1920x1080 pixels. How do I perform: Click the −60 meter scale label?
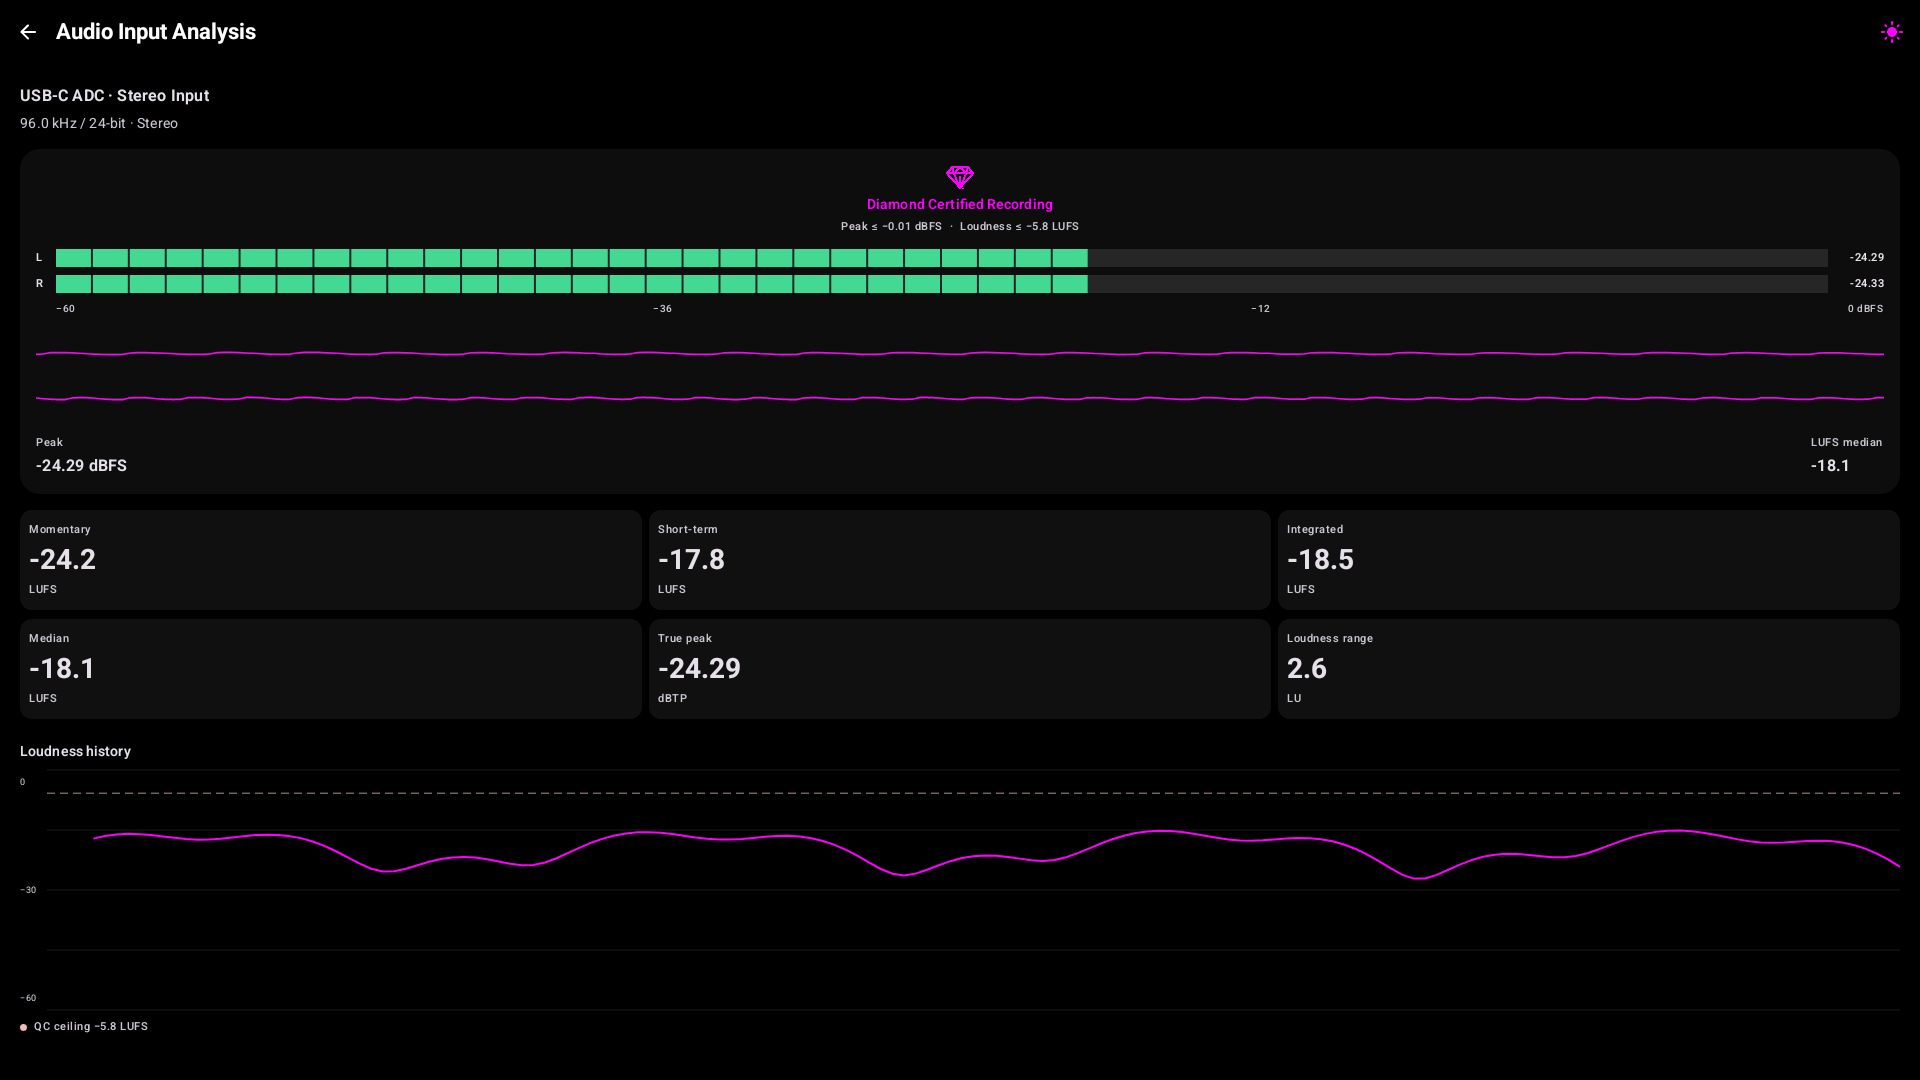(x=65, y=309)
